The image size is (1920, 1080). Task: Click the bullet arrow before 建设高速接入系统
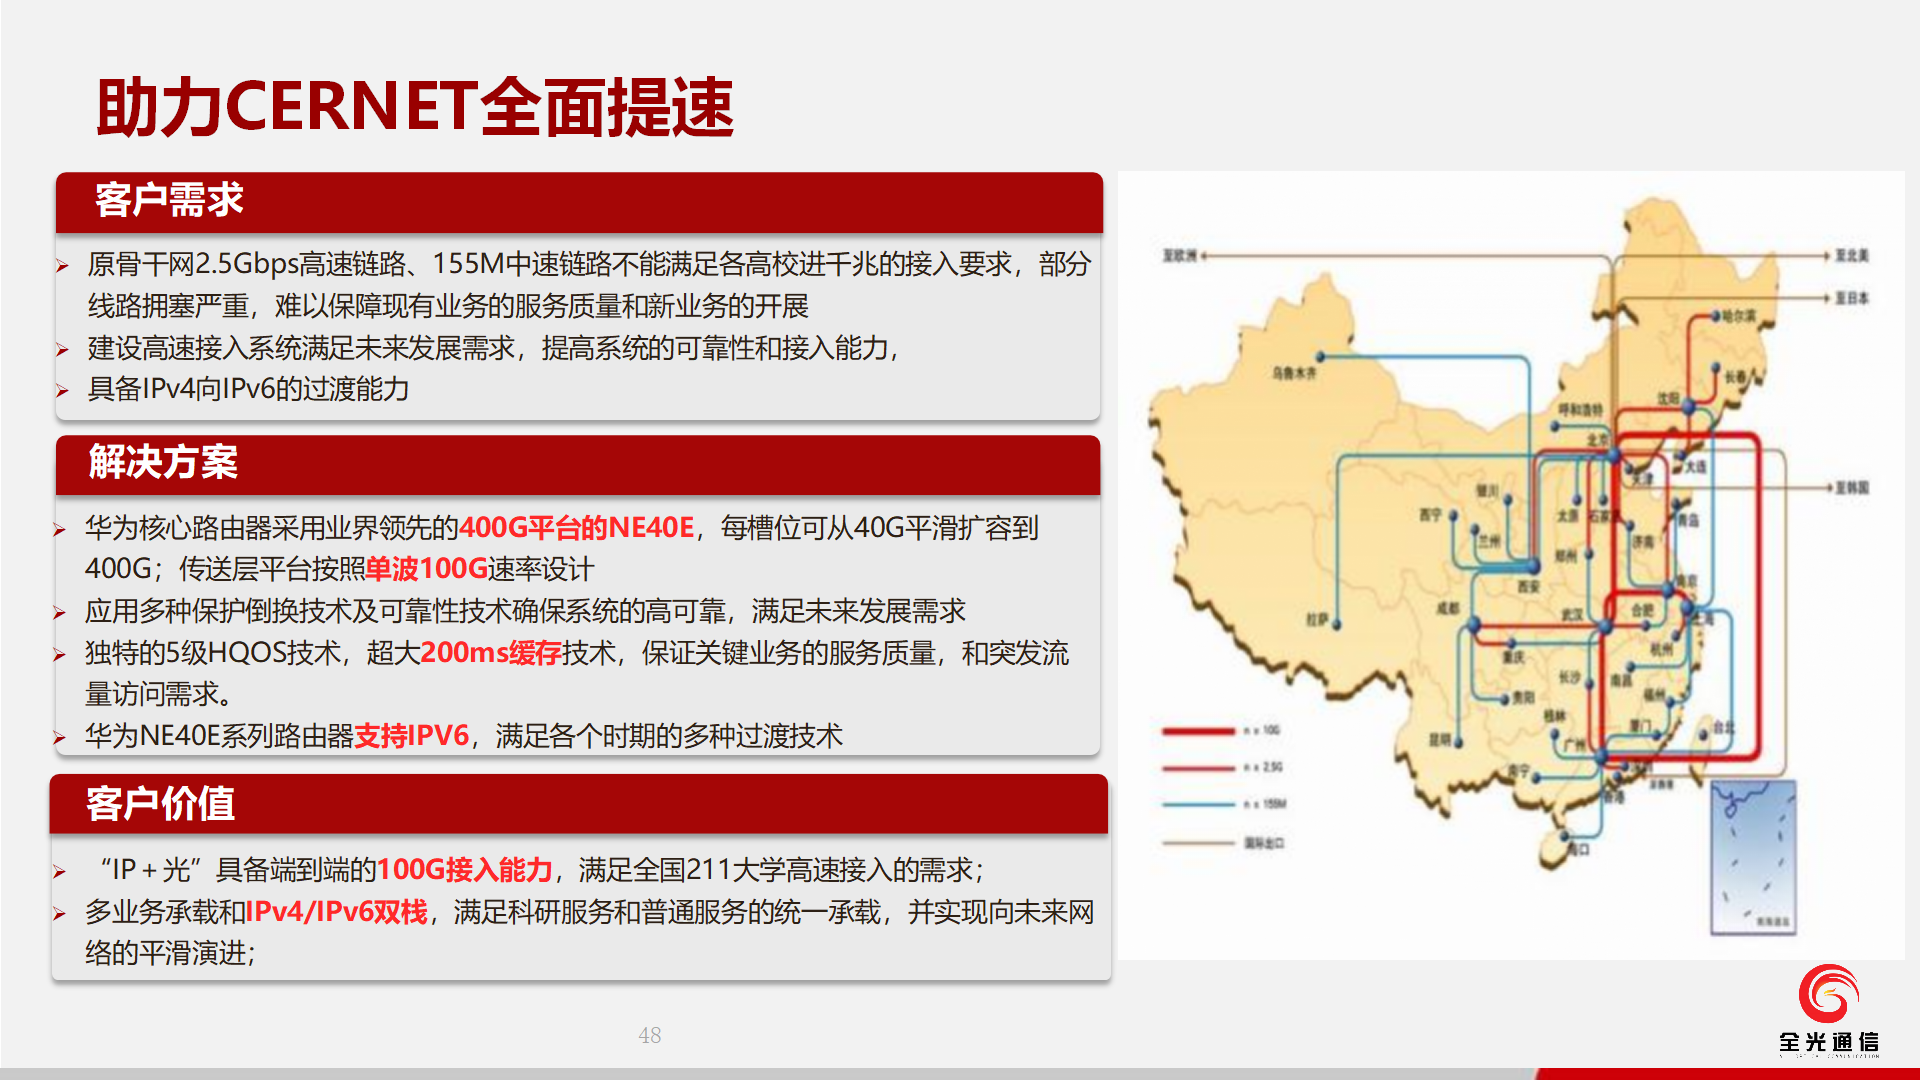click(x=63, y=350)
